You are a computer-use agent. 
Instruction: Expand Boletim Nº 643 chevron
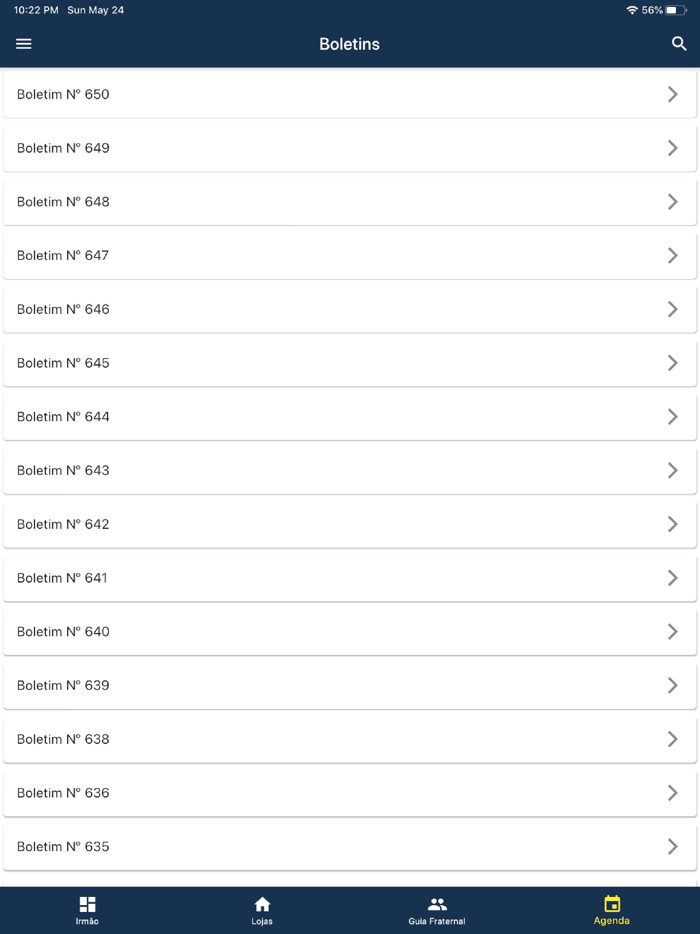coord(672,470)
